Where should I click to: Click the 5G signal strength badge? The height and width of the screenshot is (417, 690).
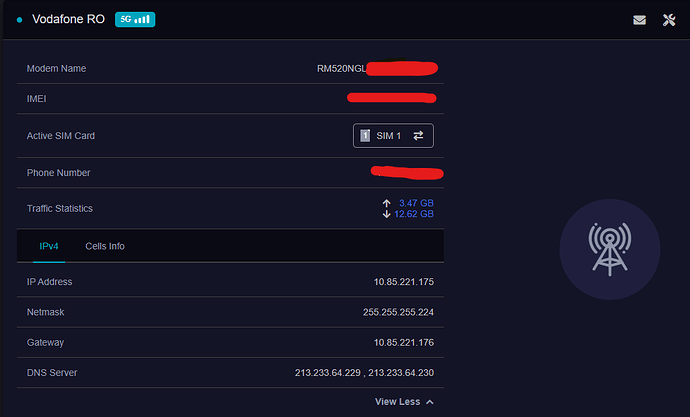coord(135,19)
